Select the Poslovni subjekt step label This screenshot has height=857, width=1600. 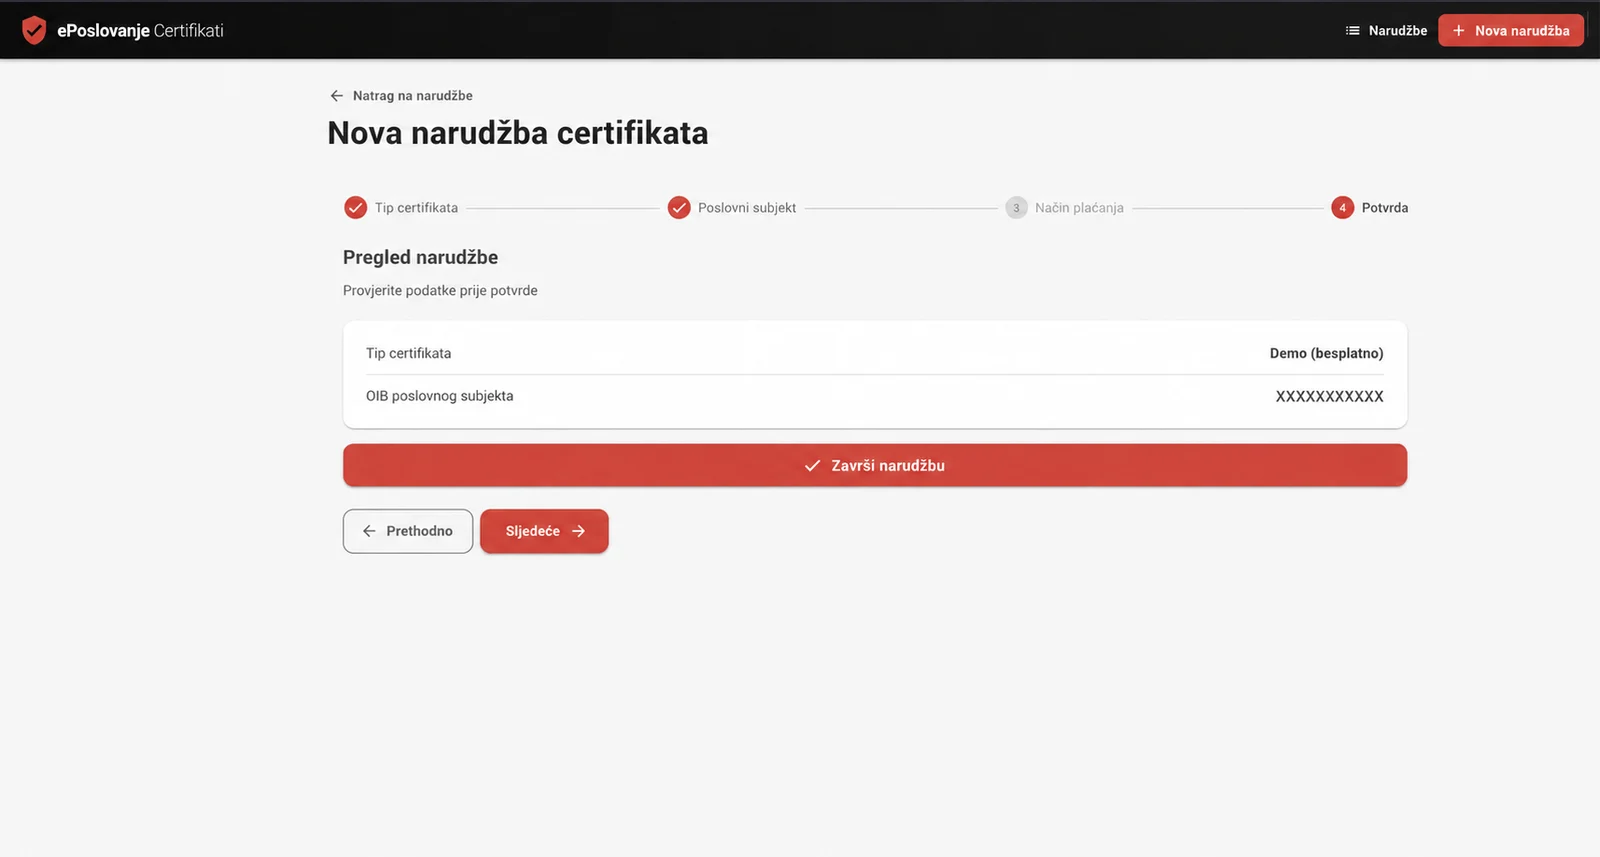[x=747, y=208]
